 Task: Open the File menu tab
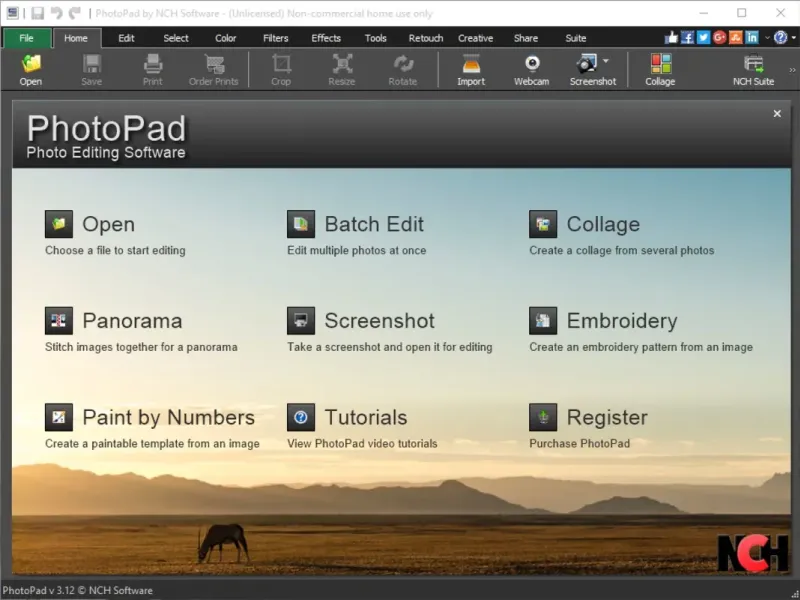click(x=27, y=38)
